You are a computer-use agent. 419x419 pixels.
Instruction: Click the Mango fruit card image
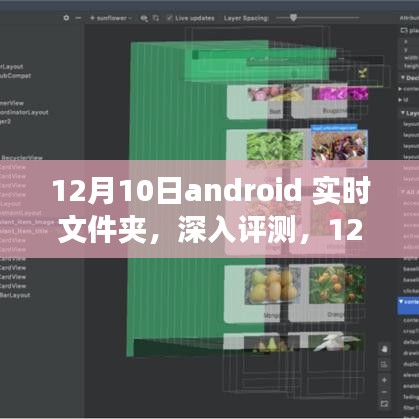273,286
